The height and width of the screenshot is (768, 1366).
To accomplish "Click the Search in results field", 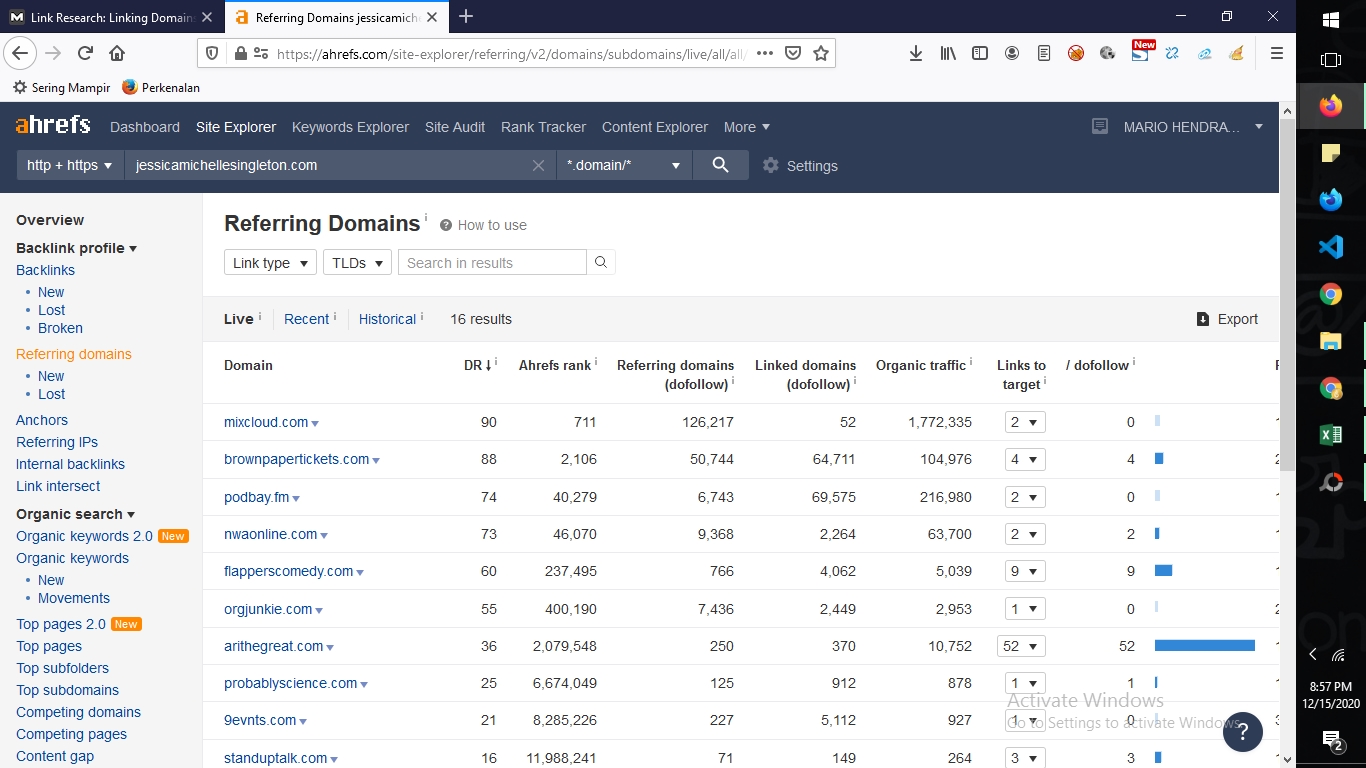I will (492, 262).
